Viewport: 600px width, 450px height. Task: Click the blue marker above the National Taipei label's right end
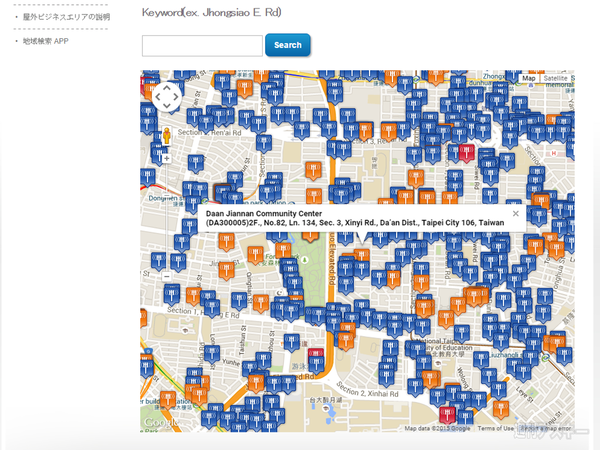(x=461, y=334)
